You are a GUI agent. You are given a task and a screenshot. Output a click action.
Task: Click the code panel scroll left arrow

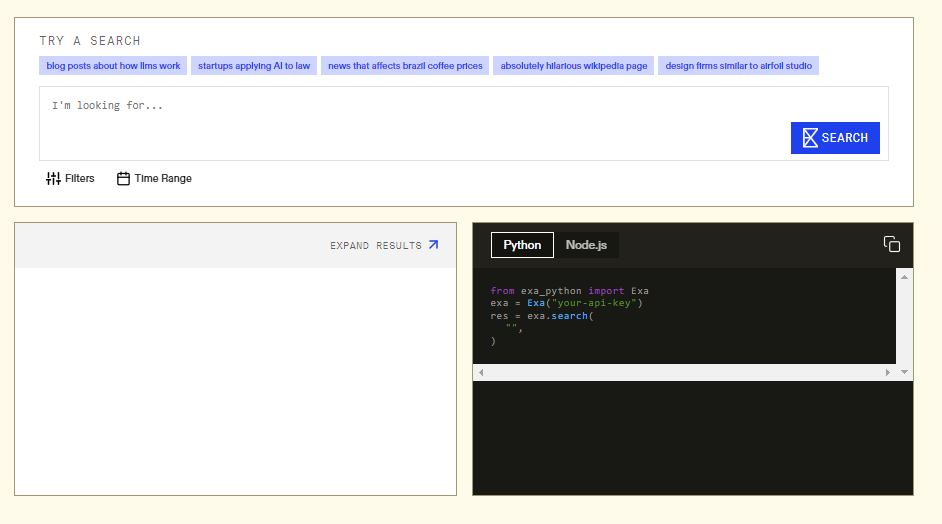[x=481, y=373]
